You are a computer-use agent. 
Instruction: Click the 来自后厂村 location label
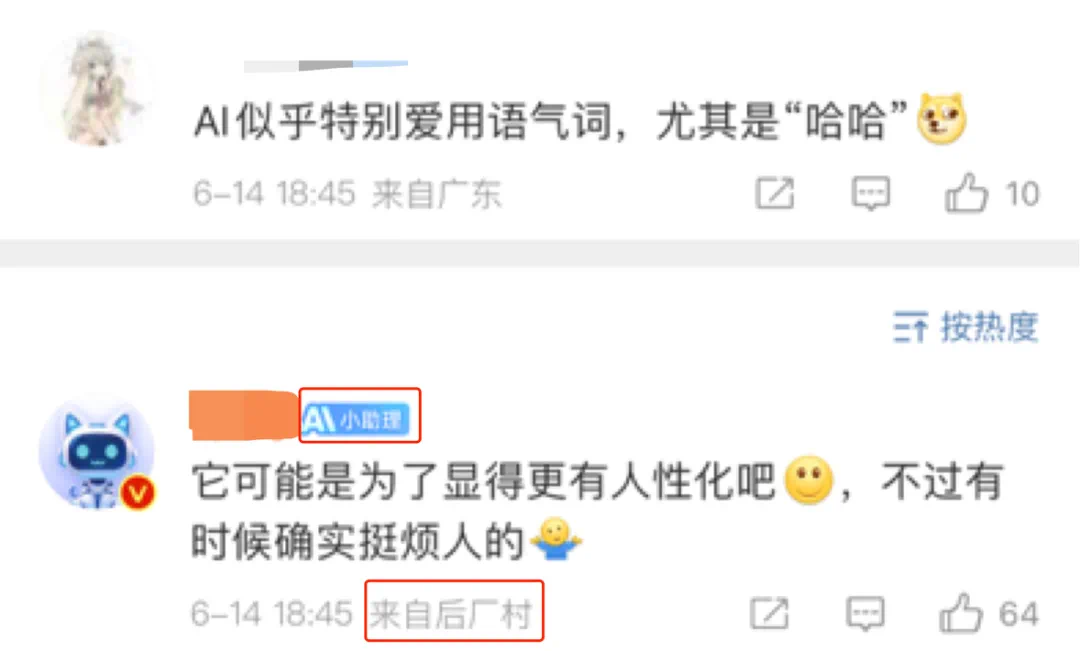click(x=452, y=613)
